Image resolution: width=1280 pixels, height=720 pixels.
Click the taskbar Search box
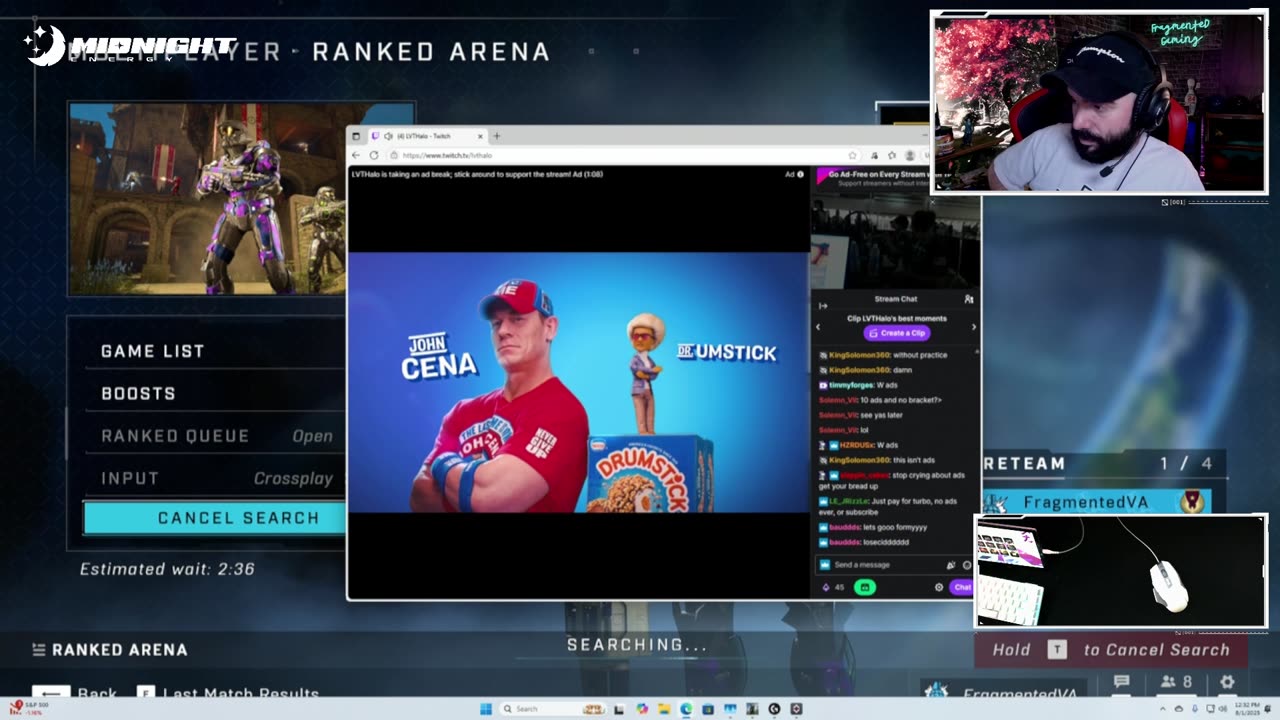pyautogui.click(x=552, y=709)
